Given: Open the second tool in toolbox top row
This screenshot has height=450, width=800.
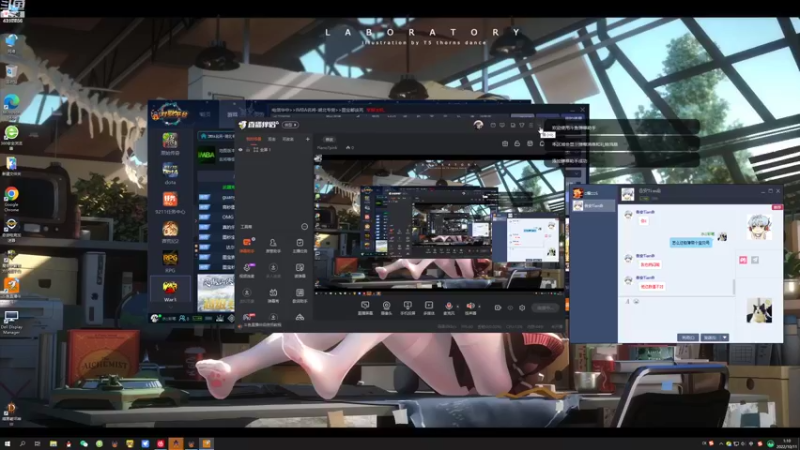Looking at the screenshot, I should [273, 243].
